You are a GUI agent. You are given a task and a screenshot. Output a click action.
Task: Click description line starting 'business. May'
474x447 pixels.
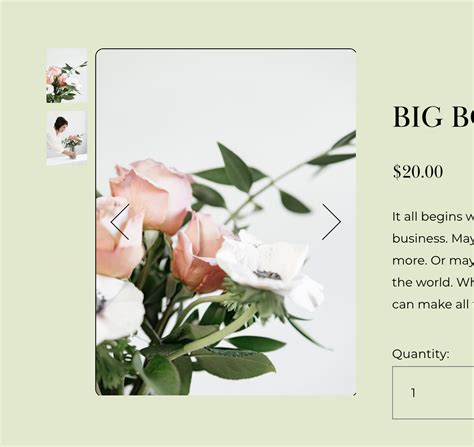coord(433,239)
